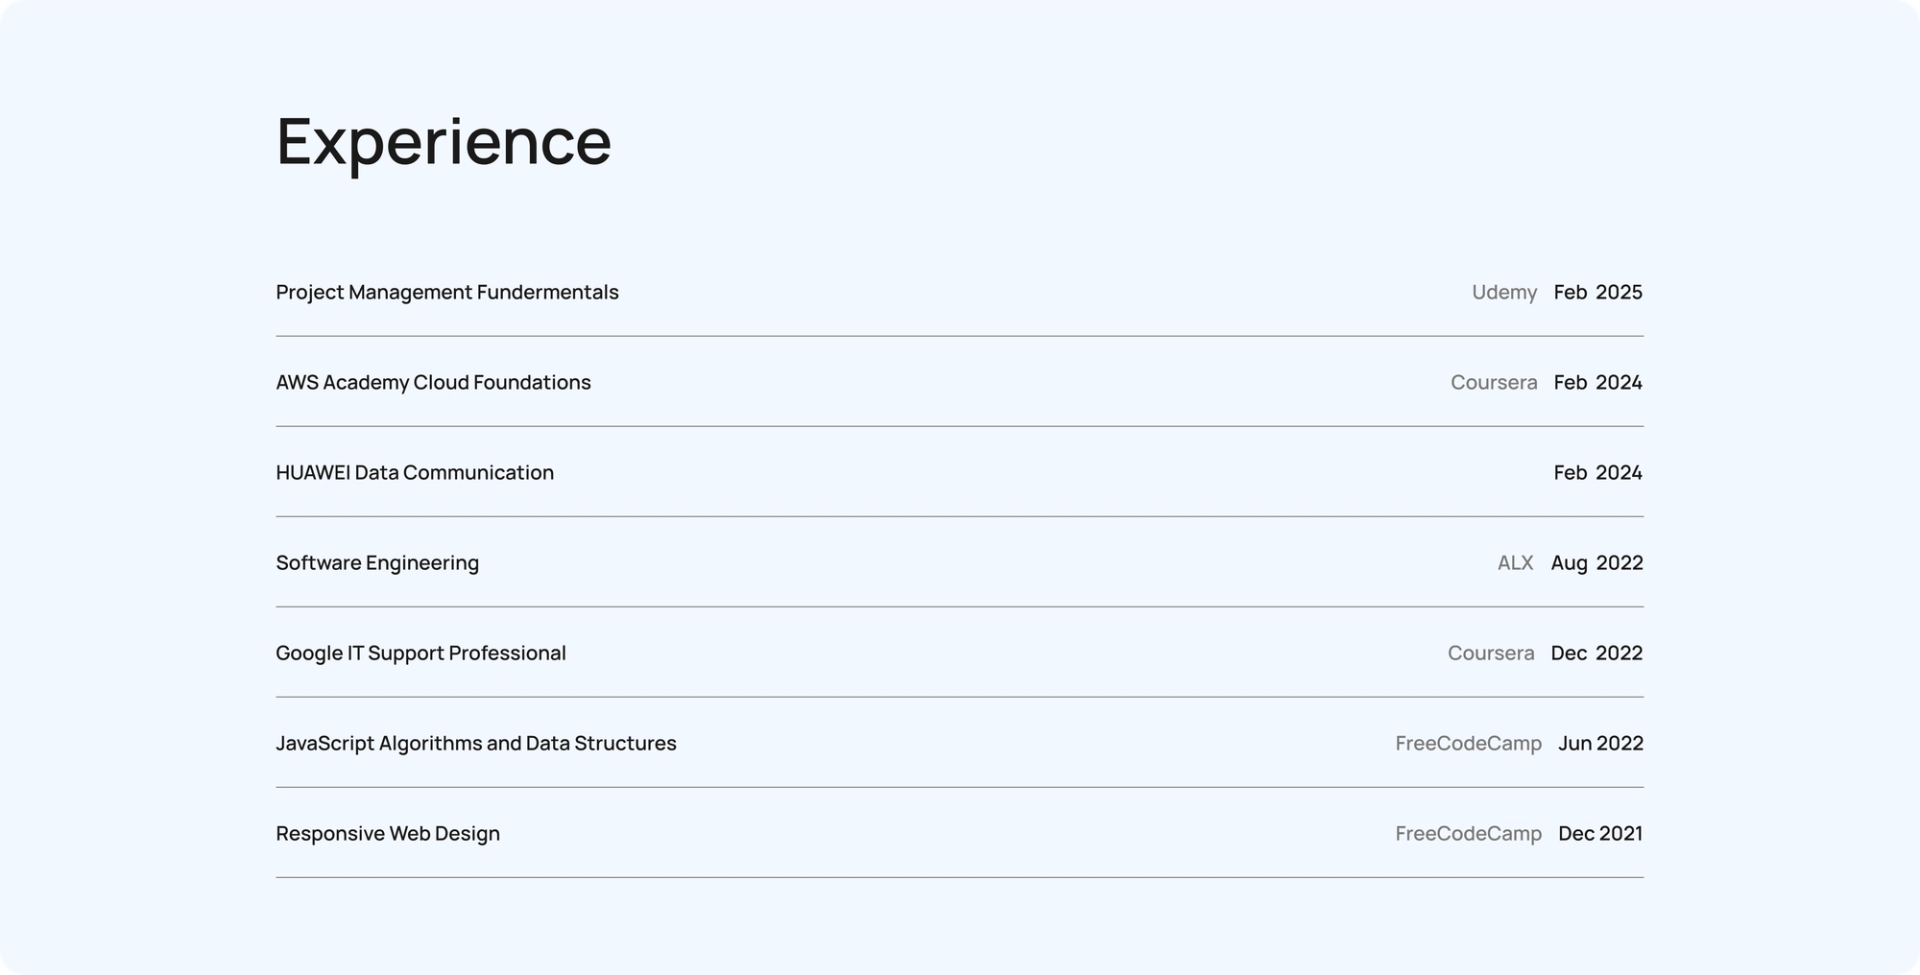Click Coursera label beside AWS Academy row
The width and height of the screenshot is (1920, 975).
click(x=1494, y=382)
